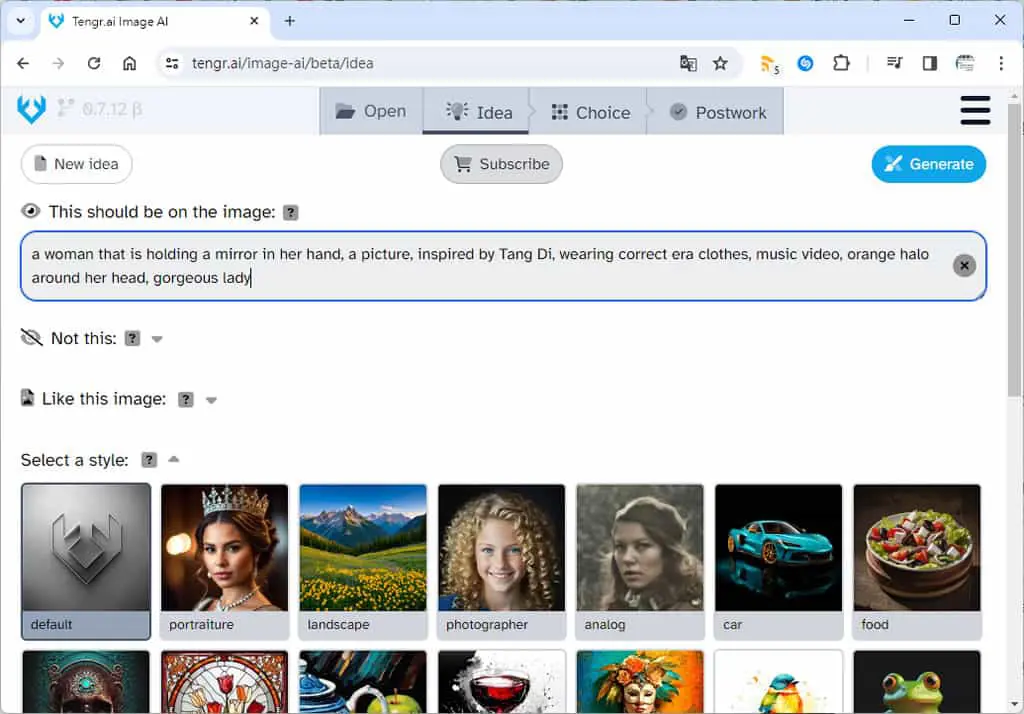Click the Tengr.ai logo icon
The height and width of the screenshot is (714, 1024).
pyautogui.click(x=31, y=109)
